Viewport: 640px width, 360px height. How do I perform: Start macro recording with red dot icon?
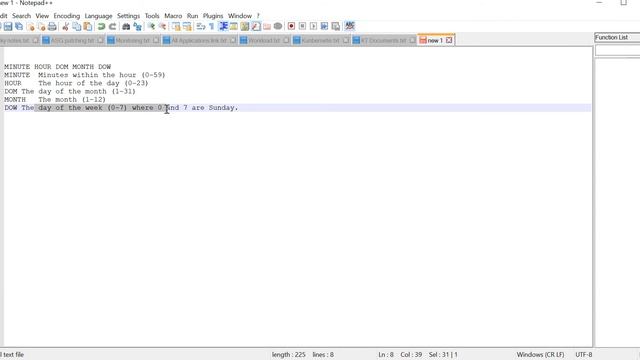click(291, 27)
